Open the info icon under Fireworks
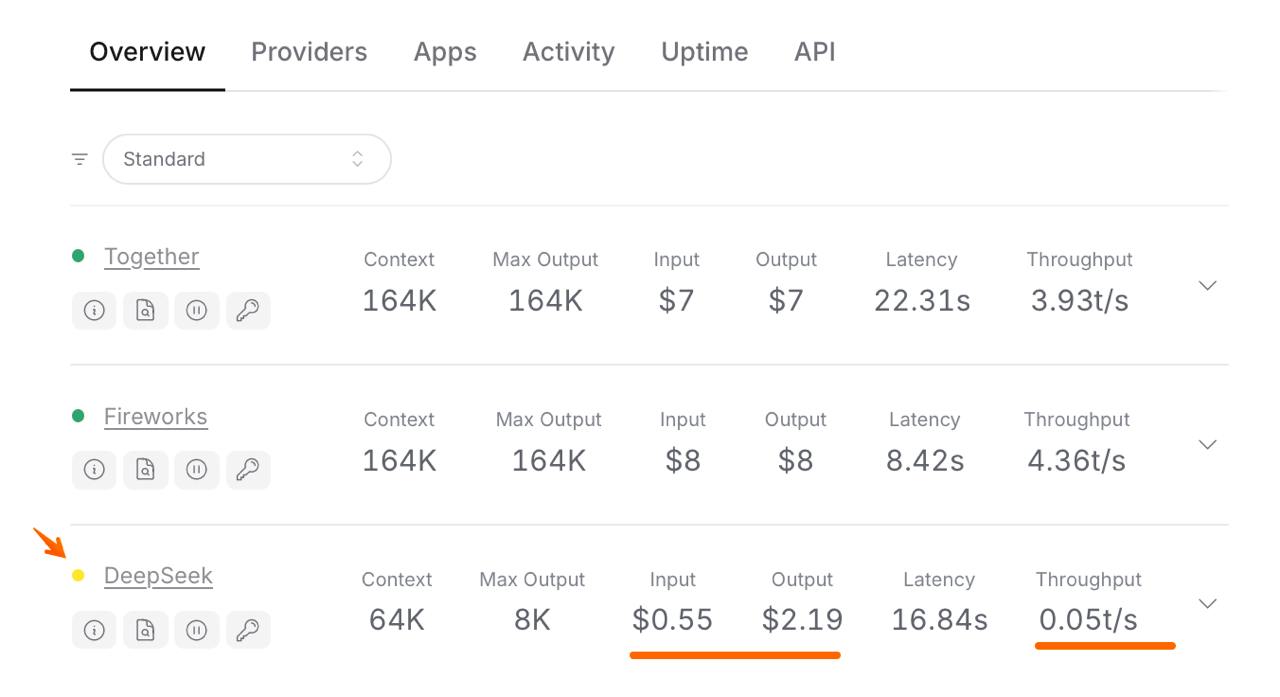 click(x=94, y=470)
